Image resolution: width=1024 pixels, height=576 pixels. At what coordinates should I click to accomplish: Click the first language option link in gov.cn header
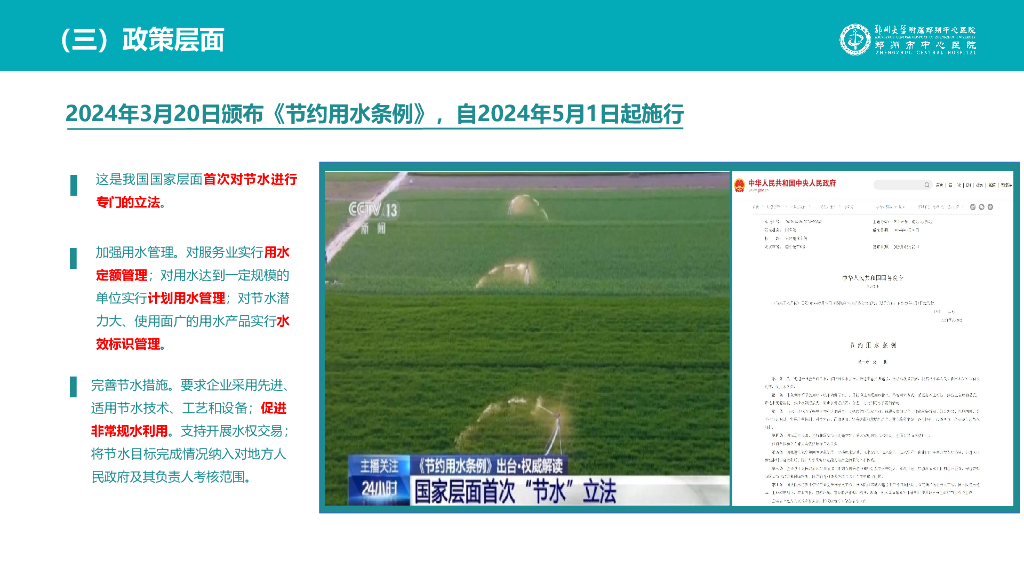tap(940, 185)
